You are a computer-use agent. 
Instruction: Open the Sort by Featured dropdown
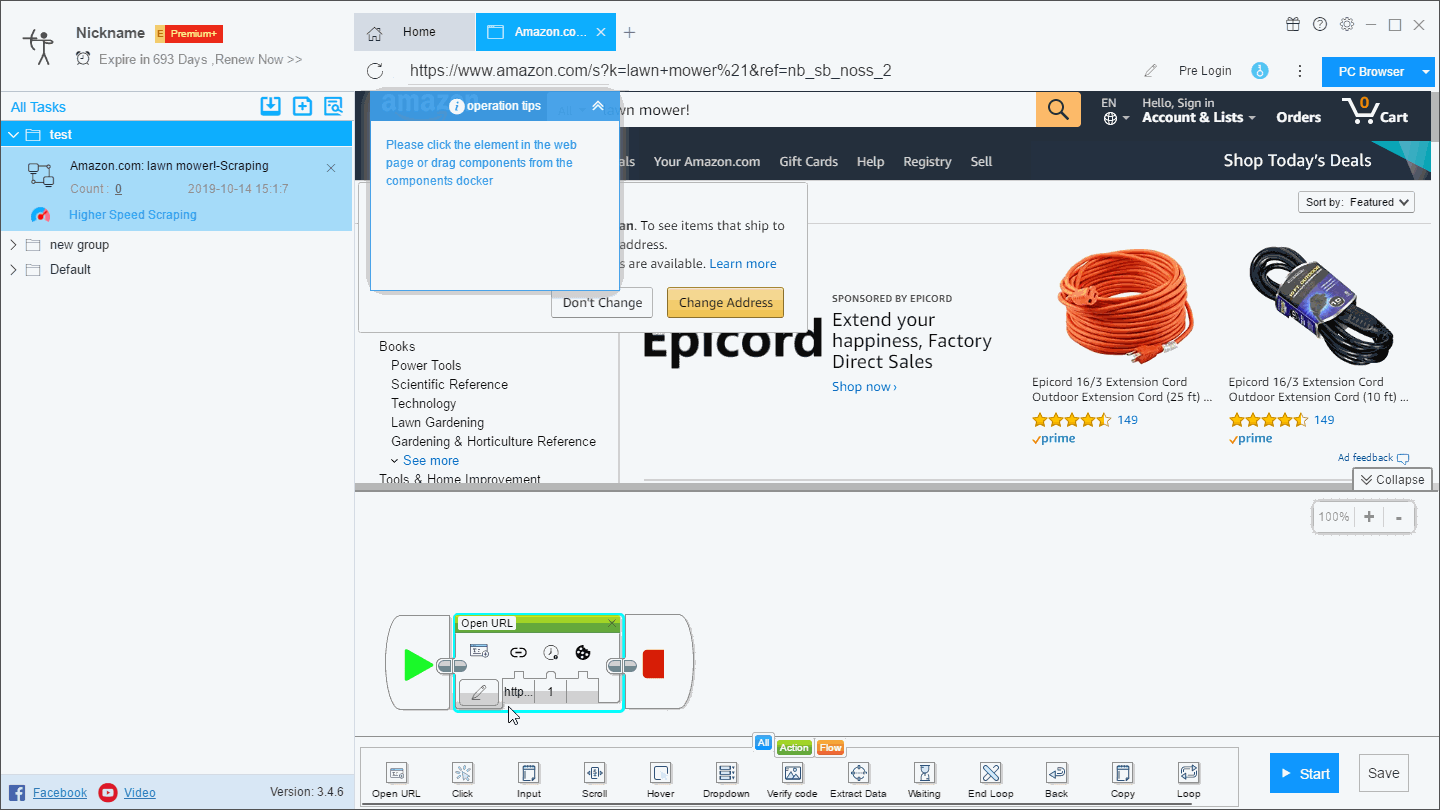tap(1357, 202)
